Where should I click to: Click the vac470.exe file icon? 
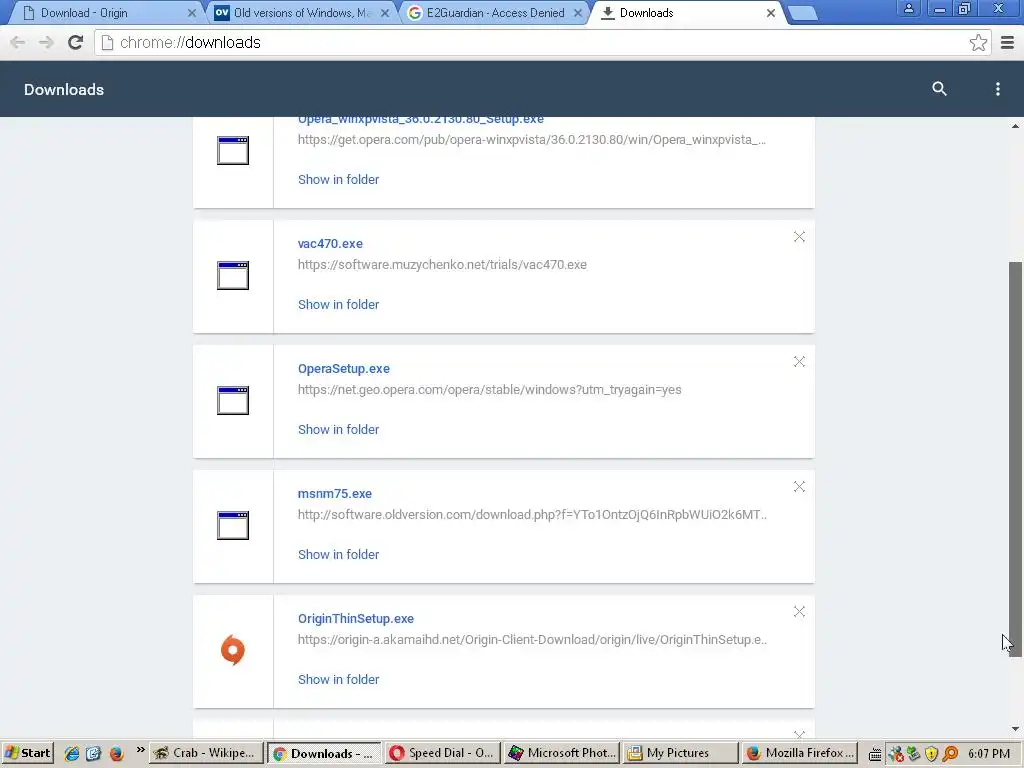(233, 276)
